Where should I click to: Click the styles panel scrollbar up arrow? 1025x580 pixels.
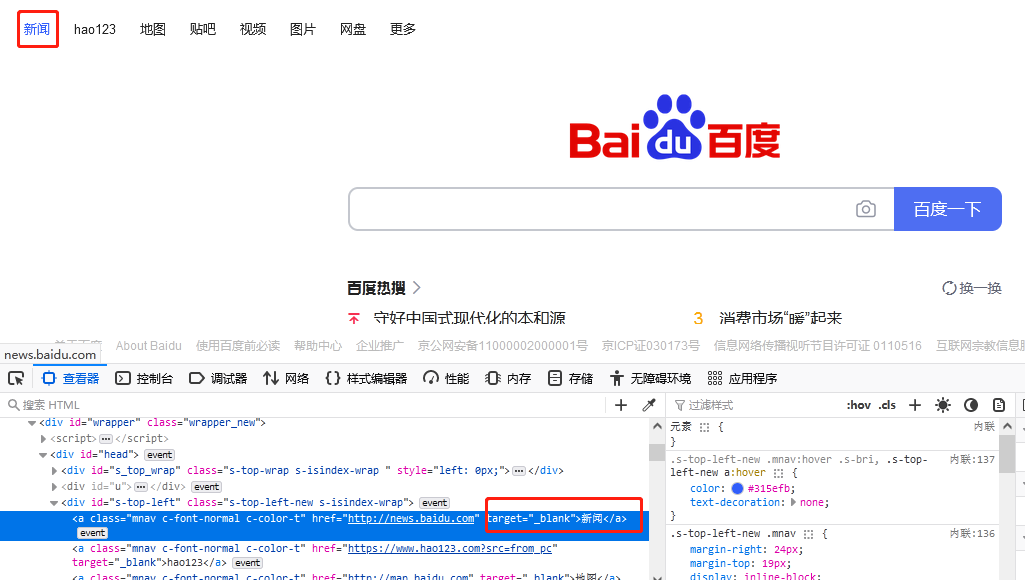coord(1007,426)
